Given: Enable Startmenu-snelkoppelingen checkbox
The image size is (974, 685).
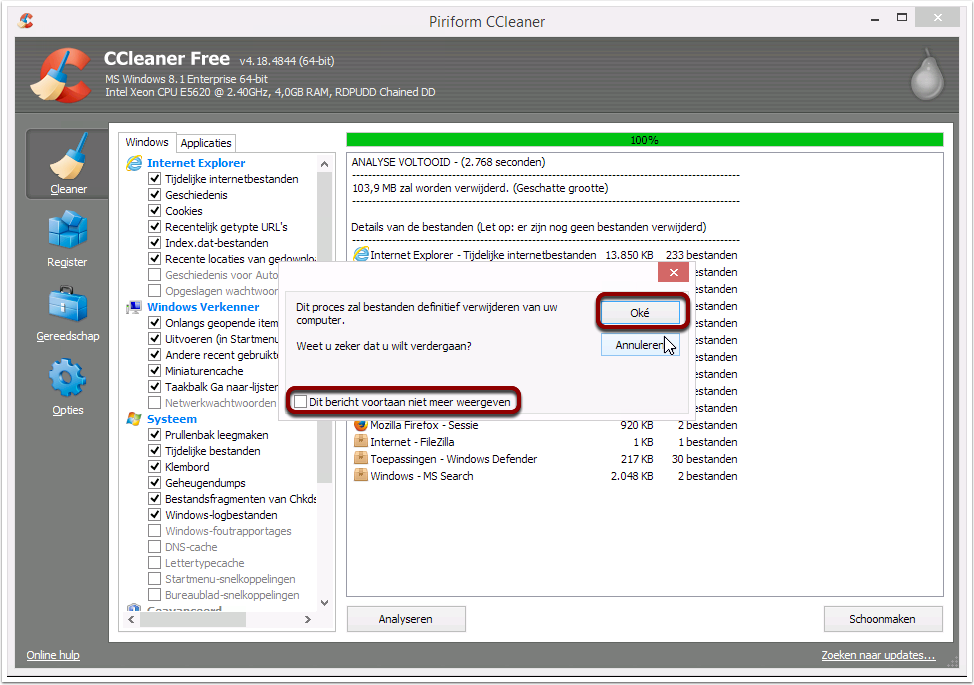Looking at the screenshot, I should [155, 578].
